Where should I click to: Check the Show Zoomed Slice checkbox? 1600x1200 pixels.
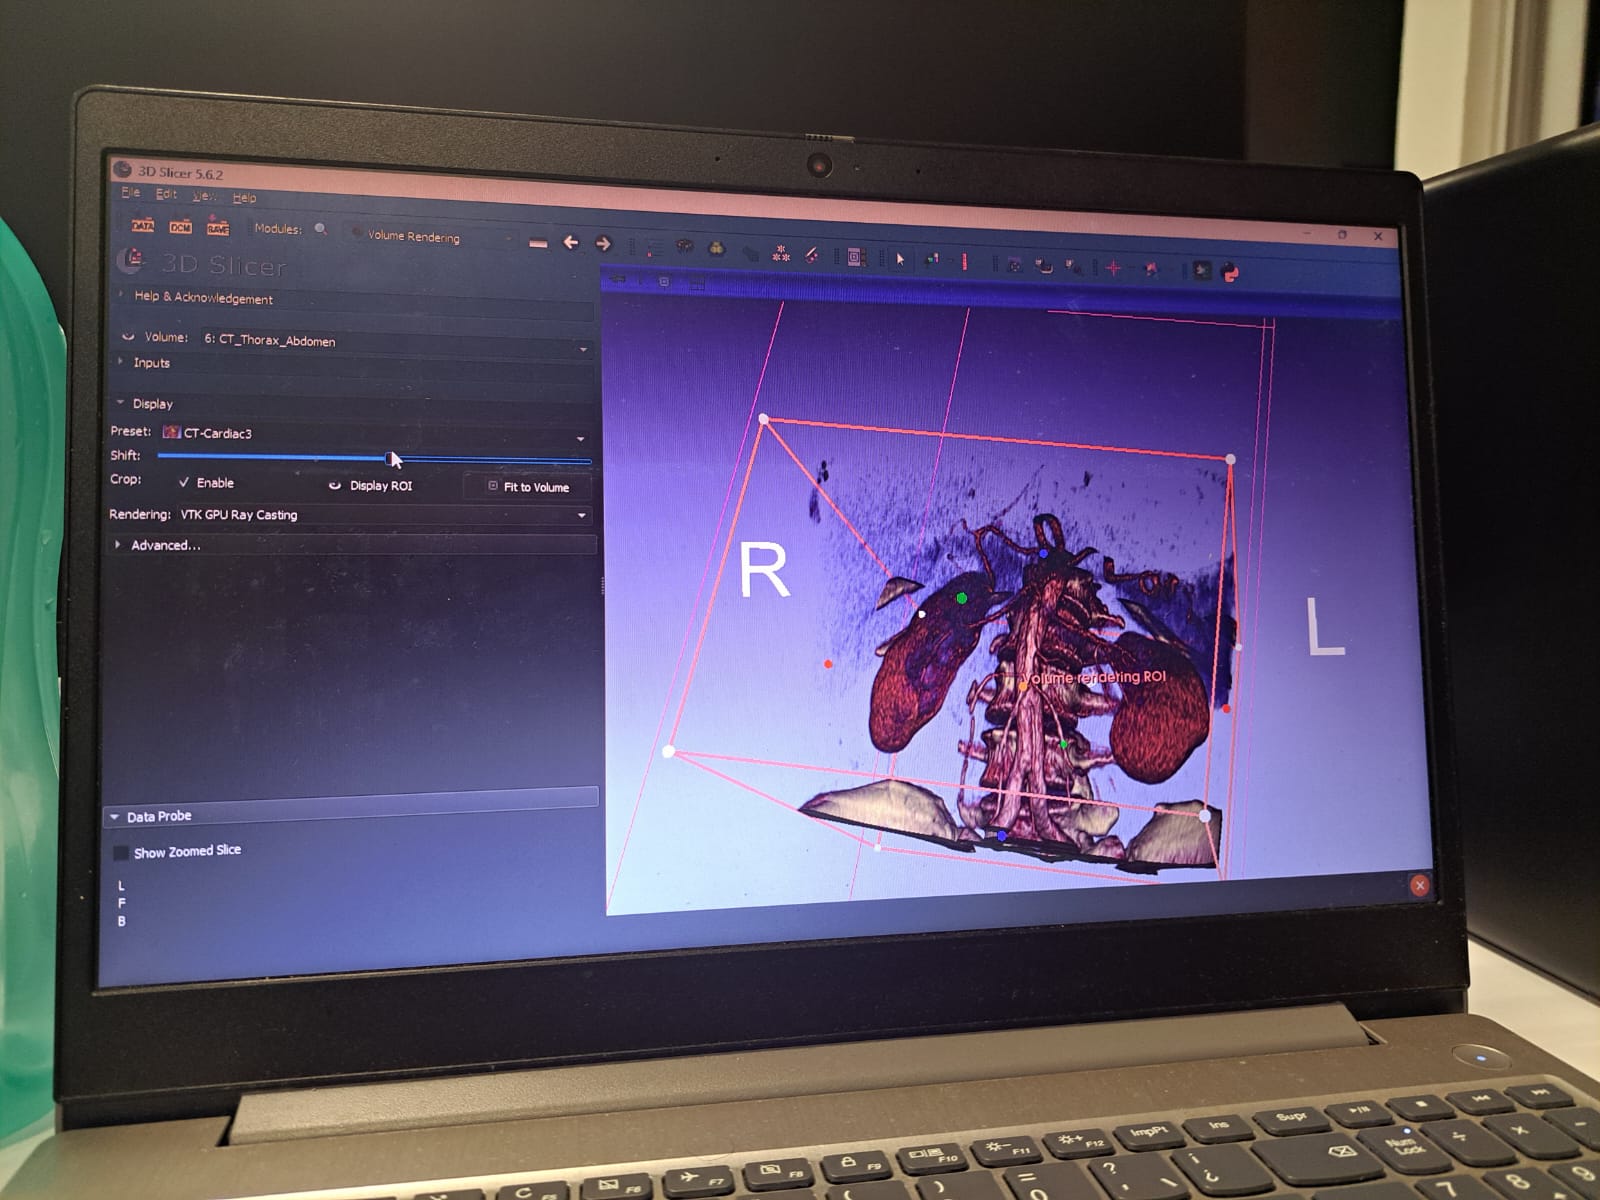click(x=122, y=853)
